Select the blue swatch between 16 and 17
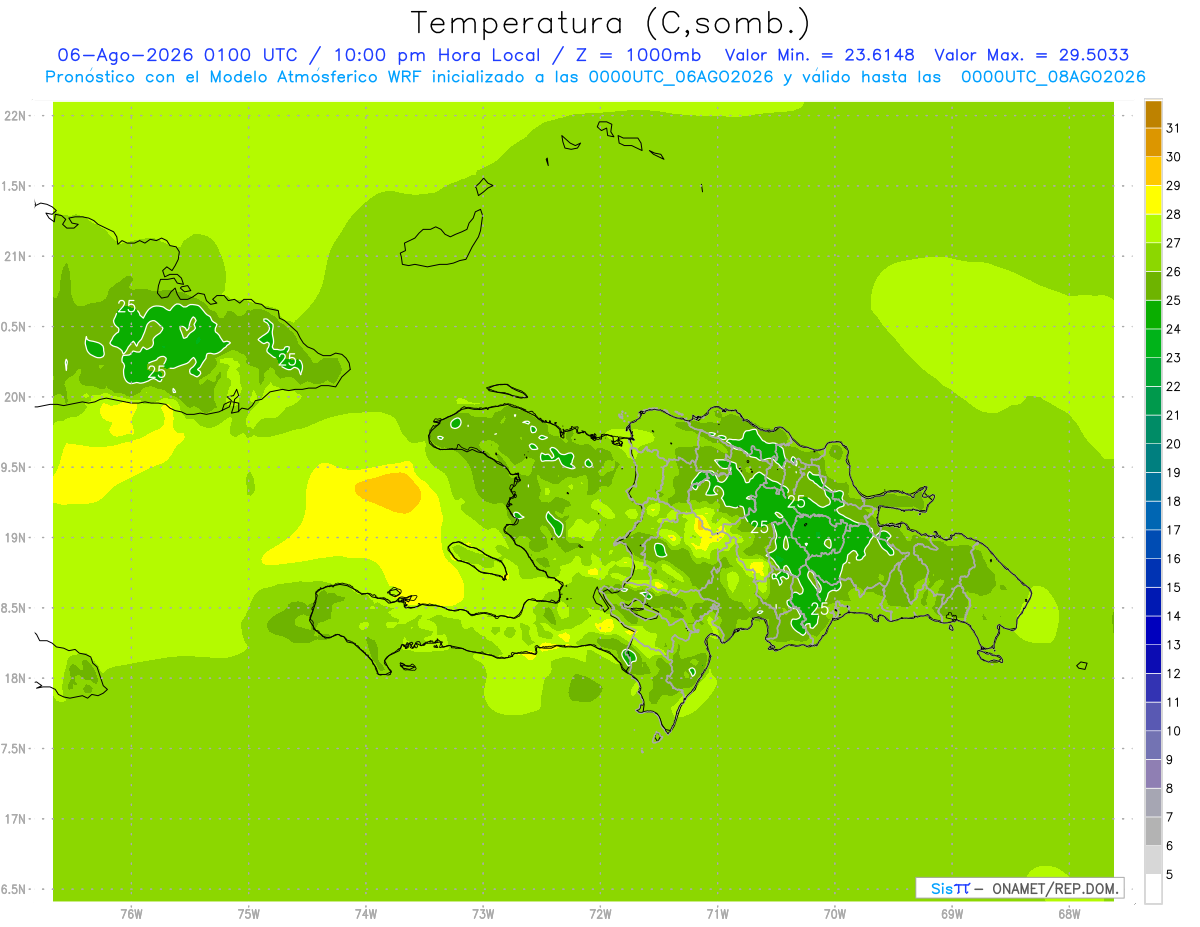This screenshot has height=927, width=1200. [1153, 544]
